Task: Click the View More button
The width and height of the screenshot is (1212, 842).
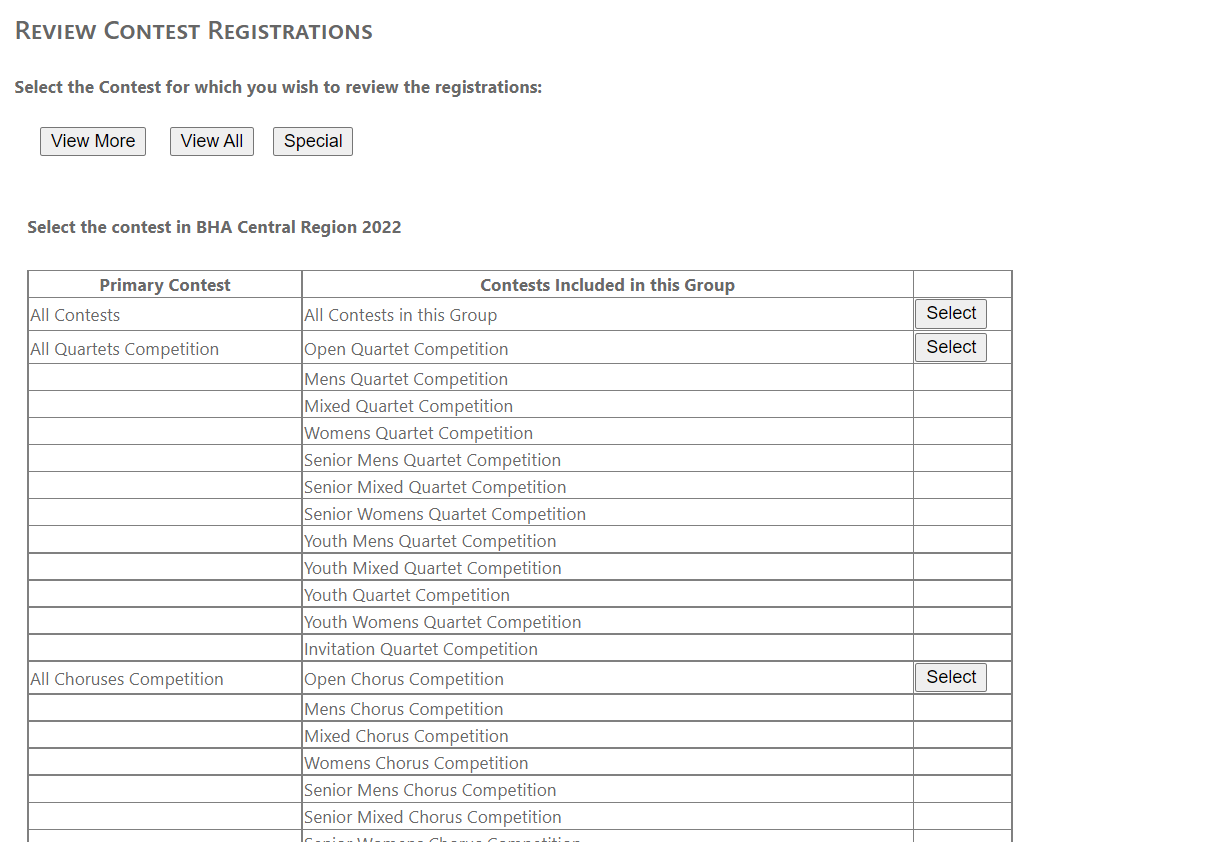Action: tap(93, 141)
